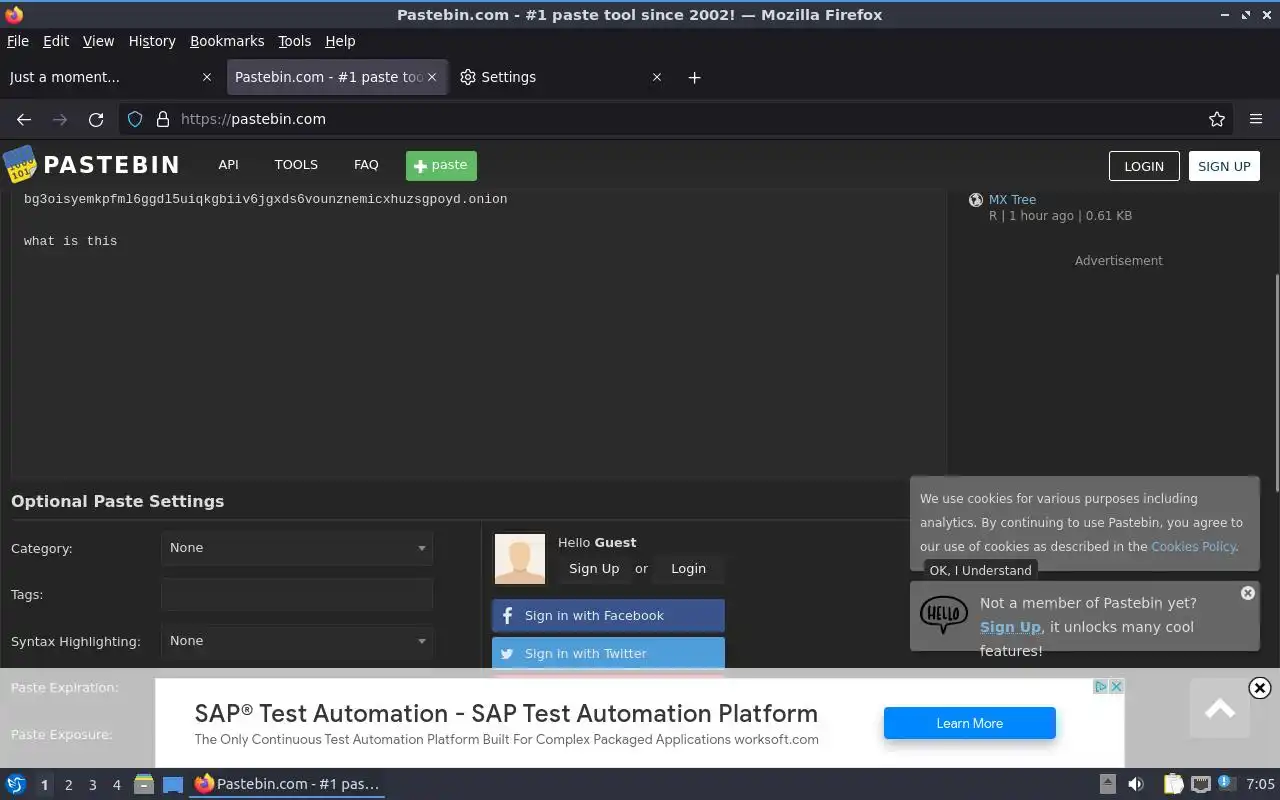Open the File menu
Image resolution: width=1280 pixels, height=800 pixels.
(x=18, y=41)
